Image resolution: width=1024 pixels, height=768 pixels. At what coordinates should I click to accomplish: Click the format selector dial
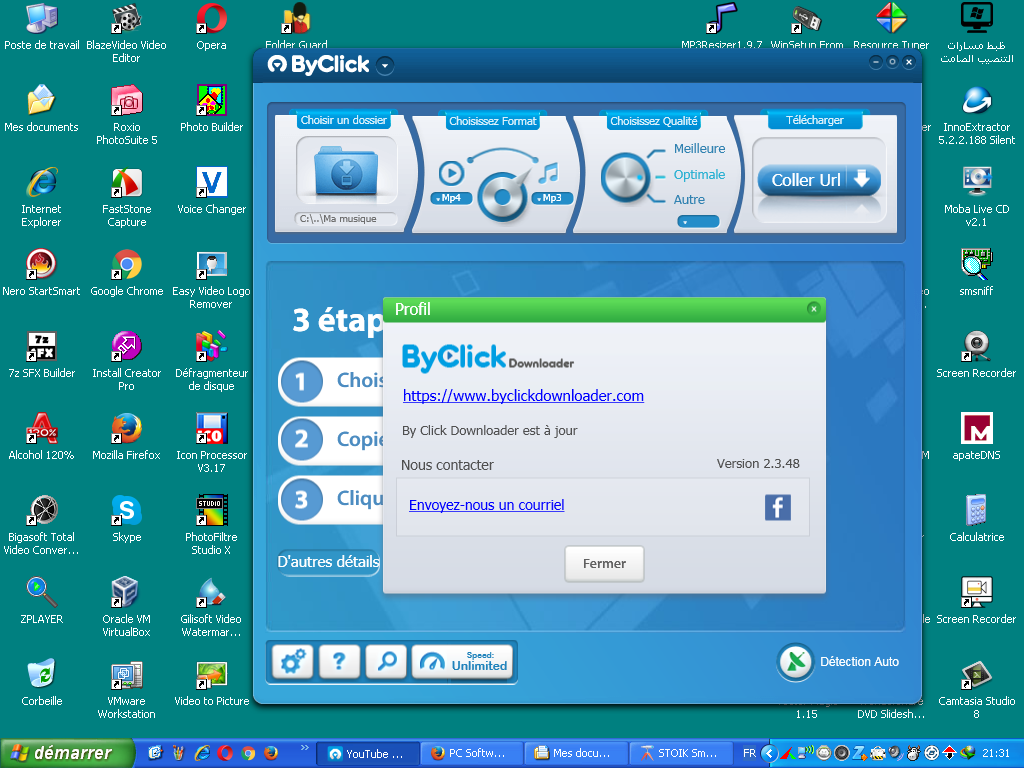point(502,197)
